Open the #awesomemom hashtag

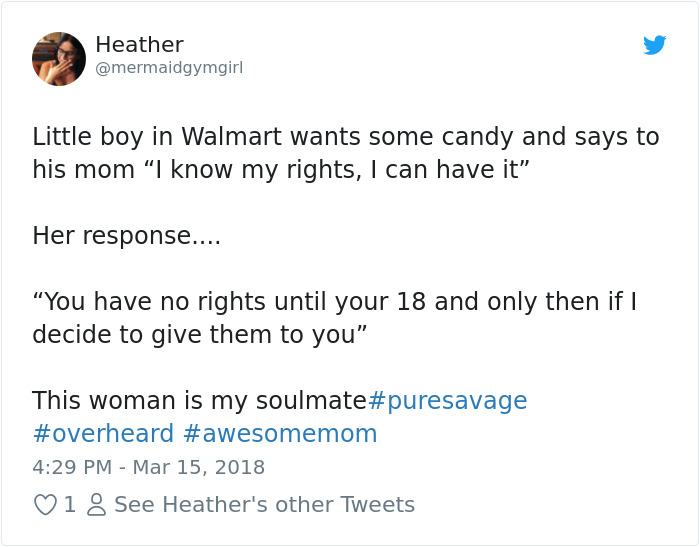[280, 434]
